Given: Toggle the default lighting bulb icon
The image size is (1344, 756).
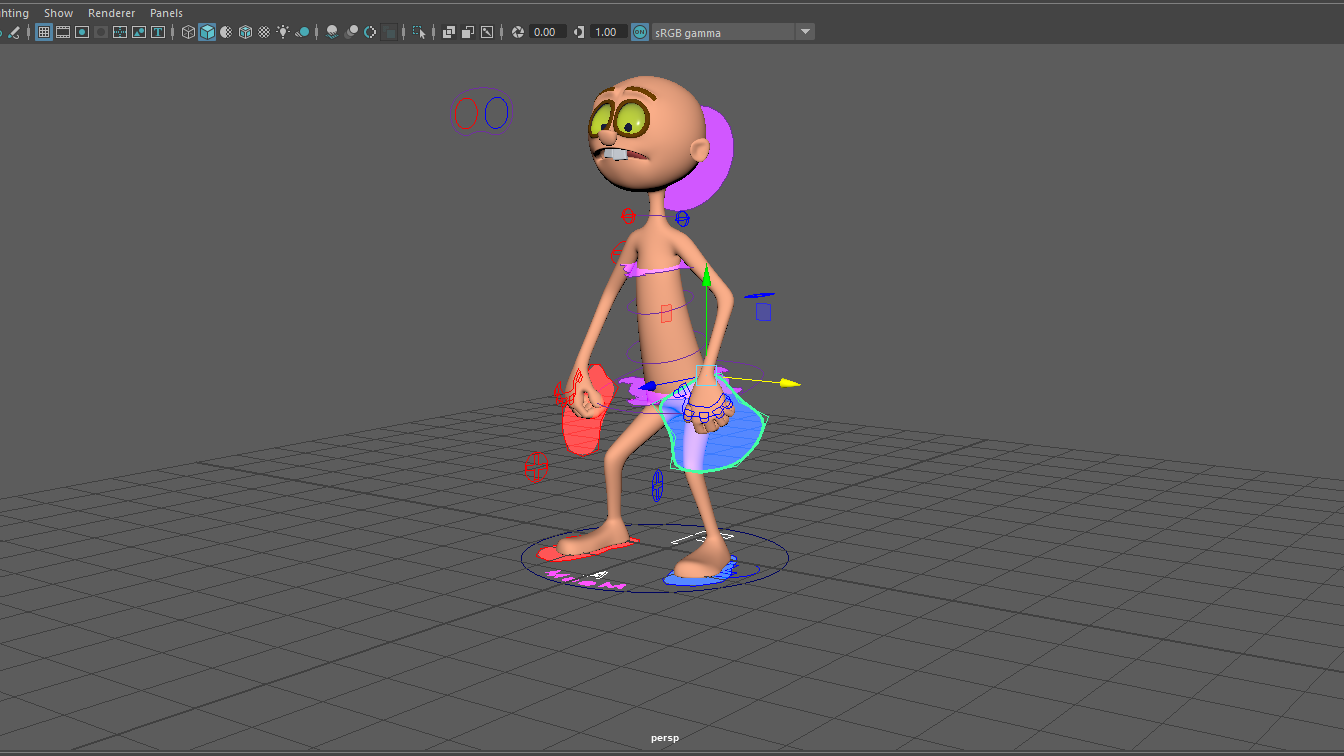Looking at the screenshot, I should [283, 31].
